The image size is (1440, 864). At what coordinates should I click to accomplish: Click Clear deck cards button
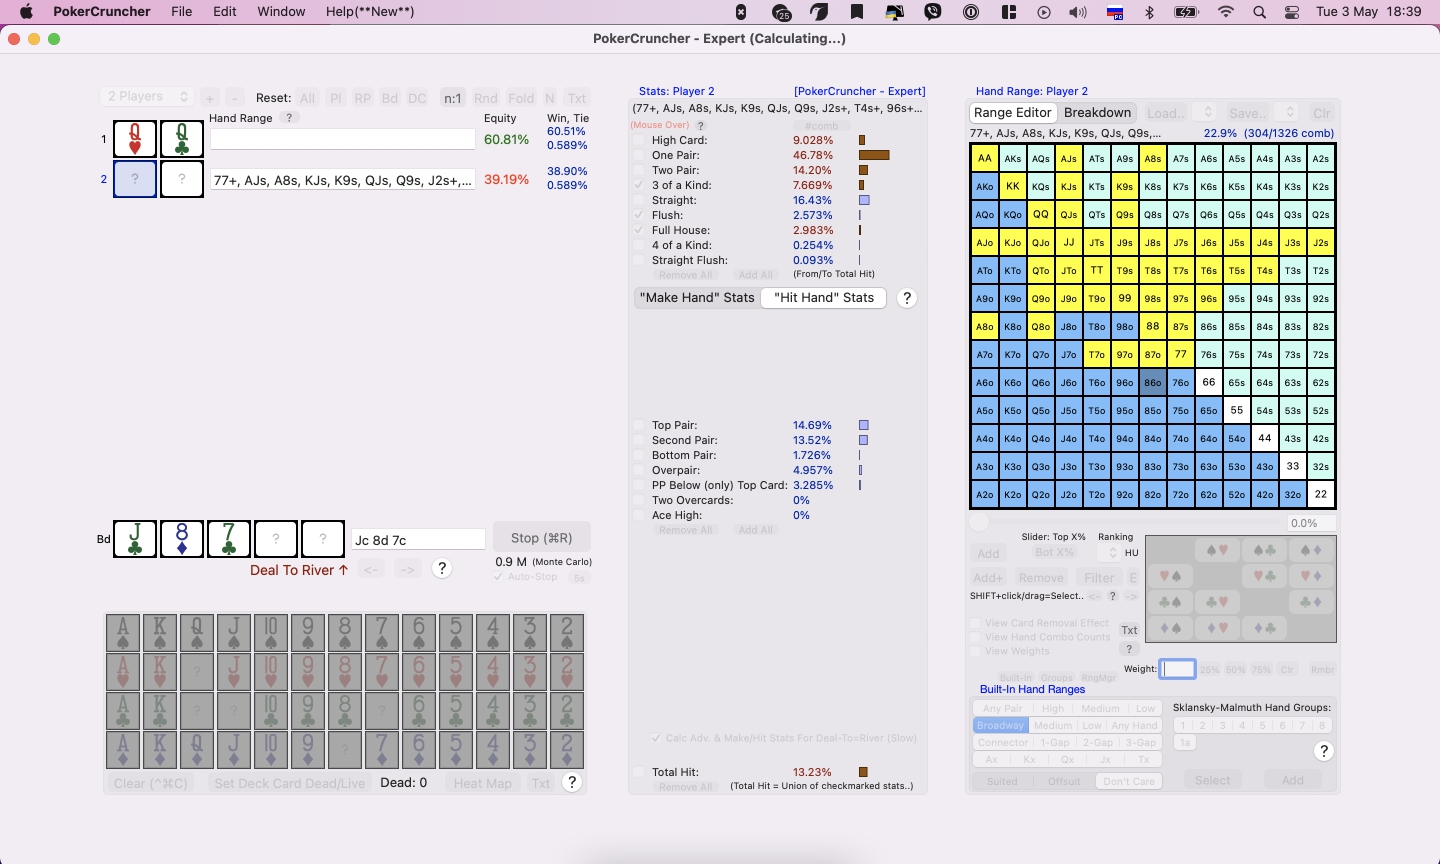151,783
